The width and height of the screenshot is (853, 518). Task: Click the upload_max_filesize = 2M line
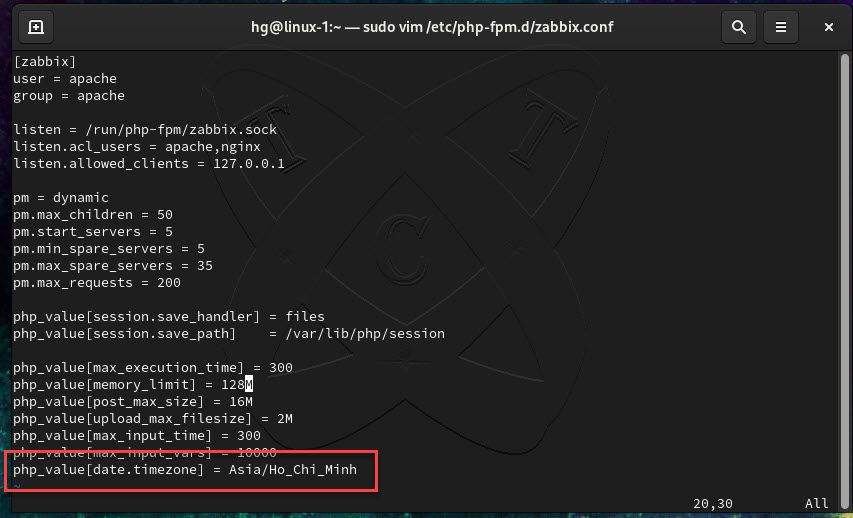(153, 418)
